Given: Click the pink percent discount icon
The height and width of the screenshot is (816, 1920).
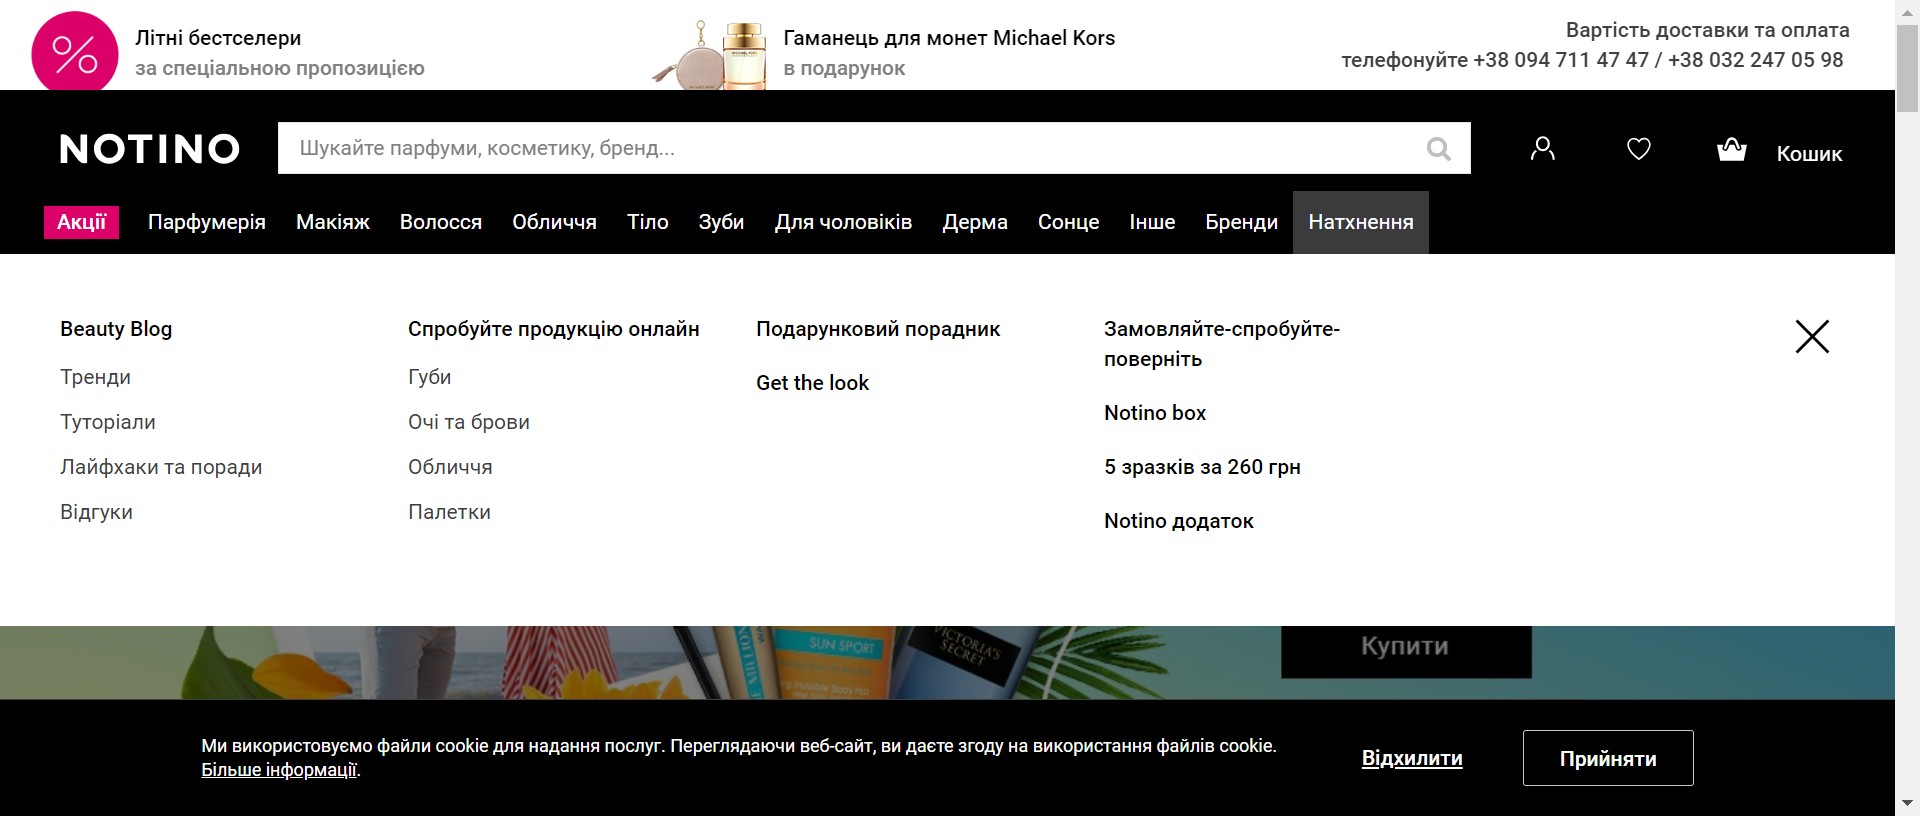Looking at the screenshot, I should [75, 53].
